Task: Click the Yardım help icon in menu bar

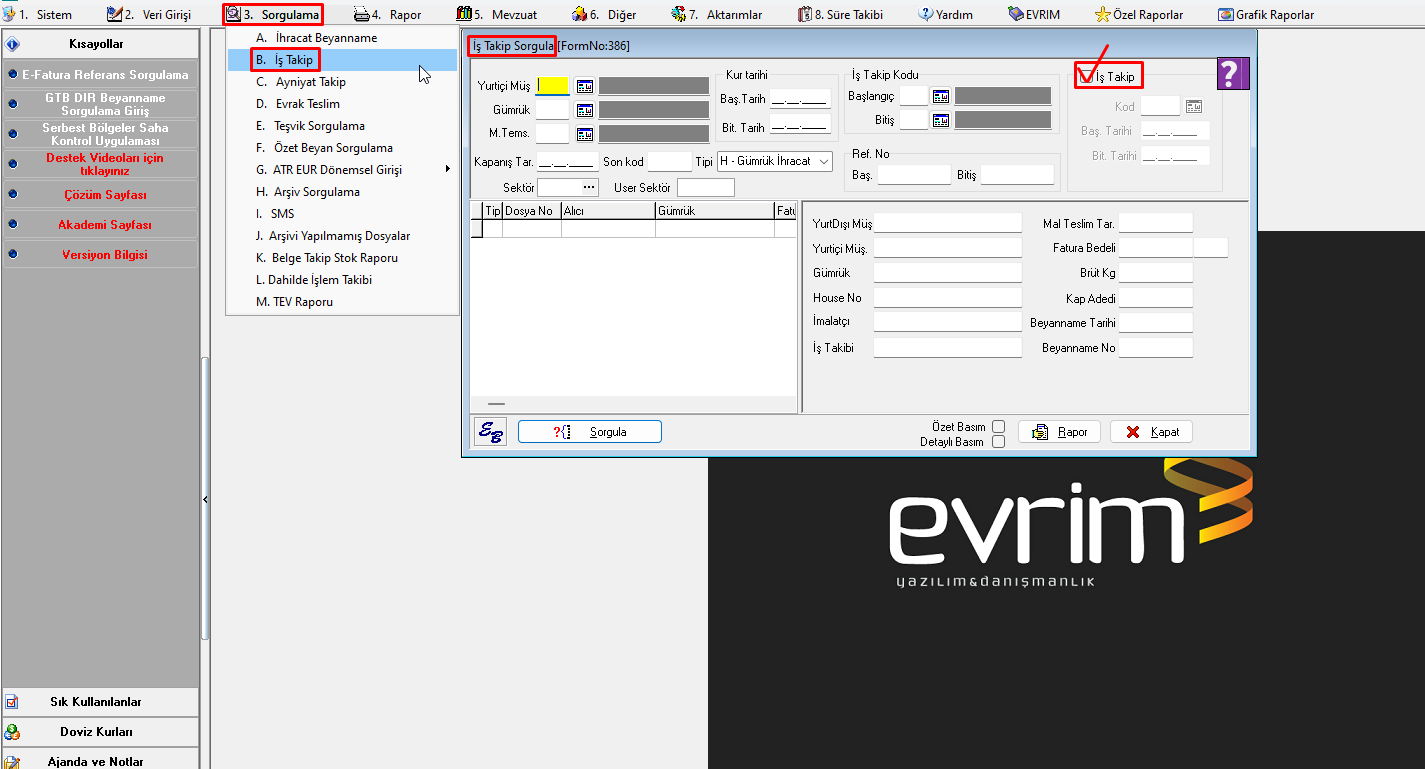Action: point(925,15)
